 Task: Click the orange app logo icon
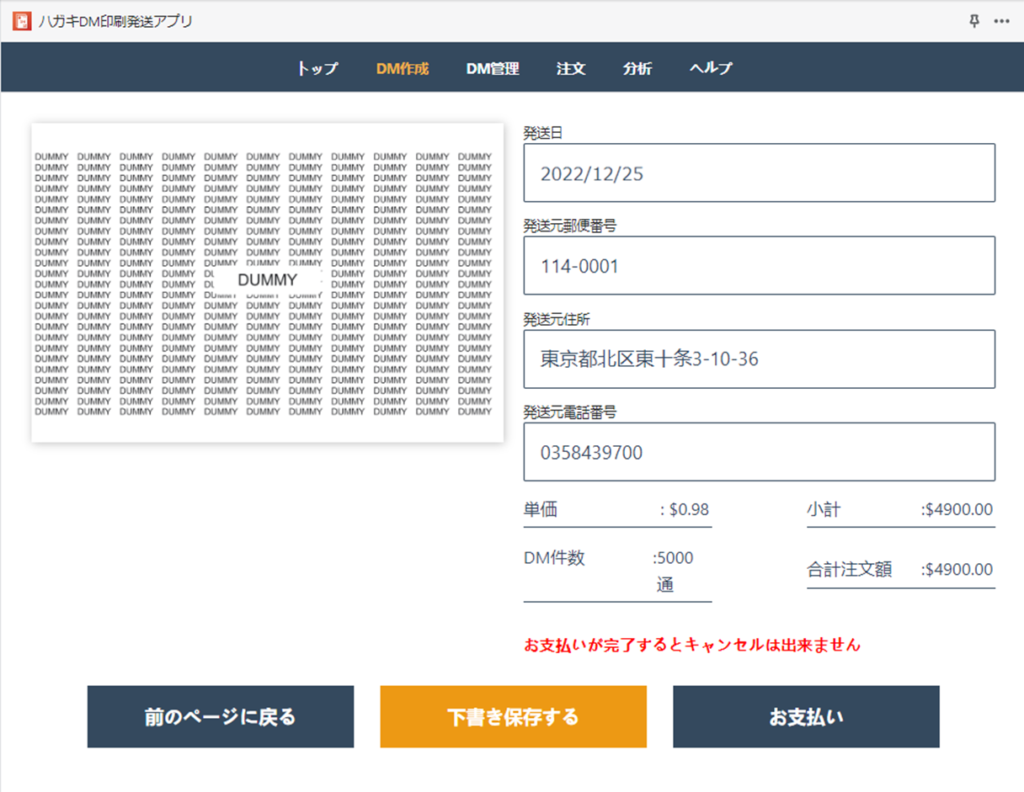[x=20, y=21]
